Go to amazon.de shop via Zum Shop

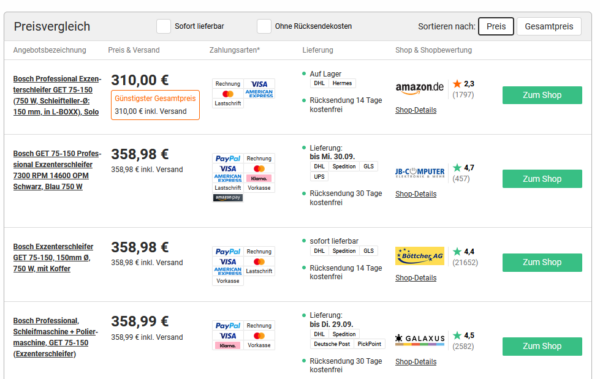pyautogui.click(x=542, y=95)
